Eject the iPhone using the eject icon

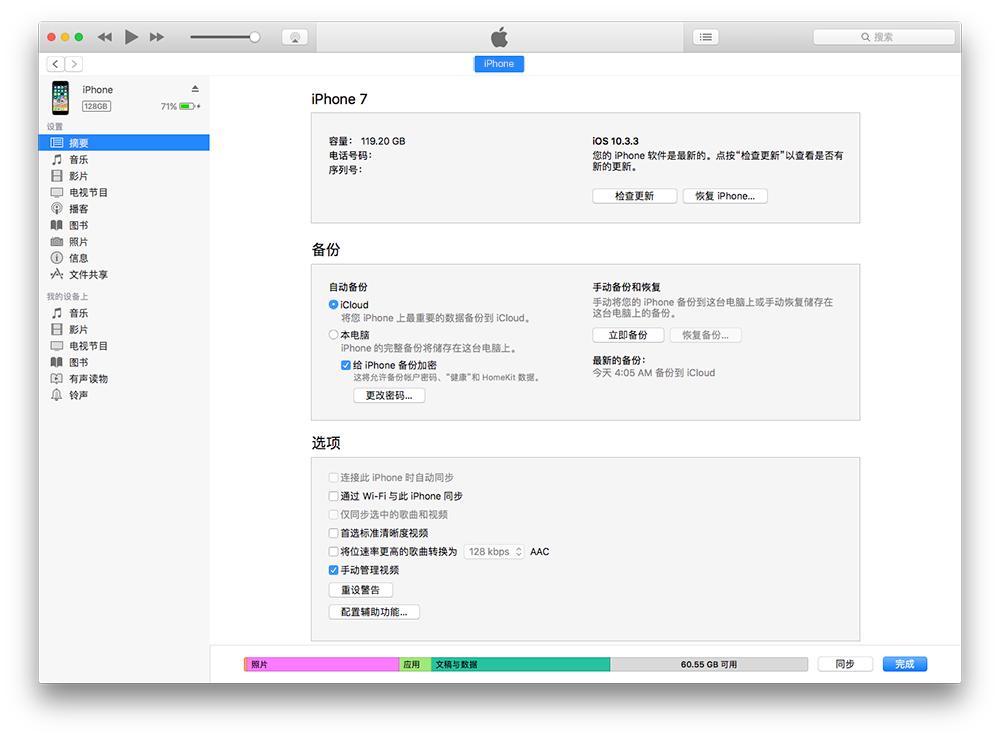tap(195, 89)
